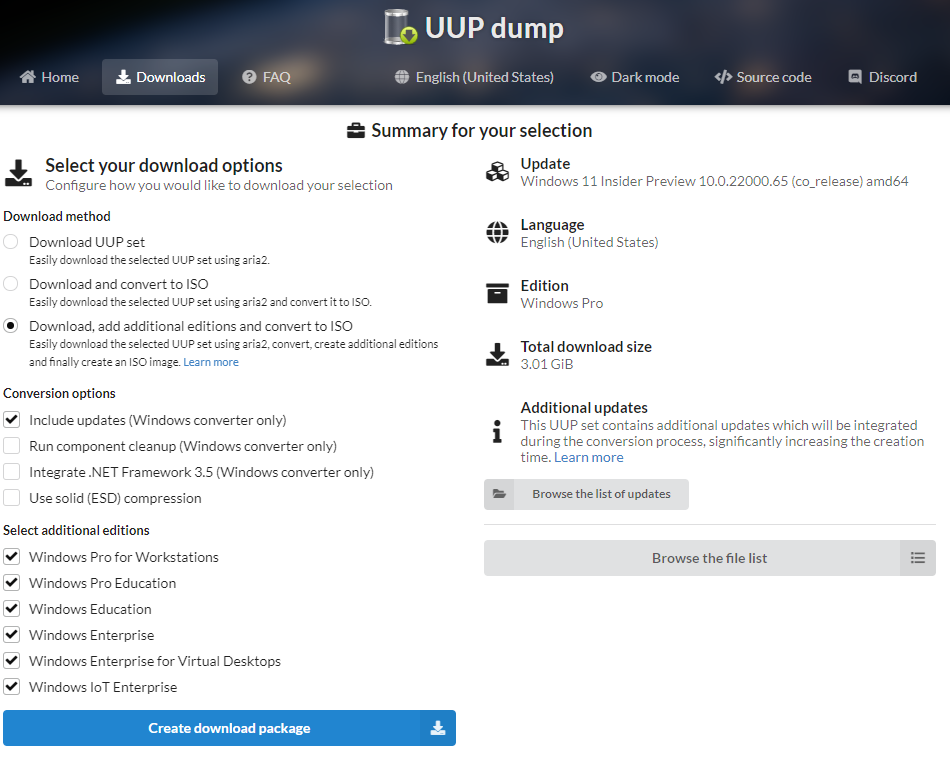Click the briefcase icon by Summary heading
This screenshot has width=950, height=757.
356,130
